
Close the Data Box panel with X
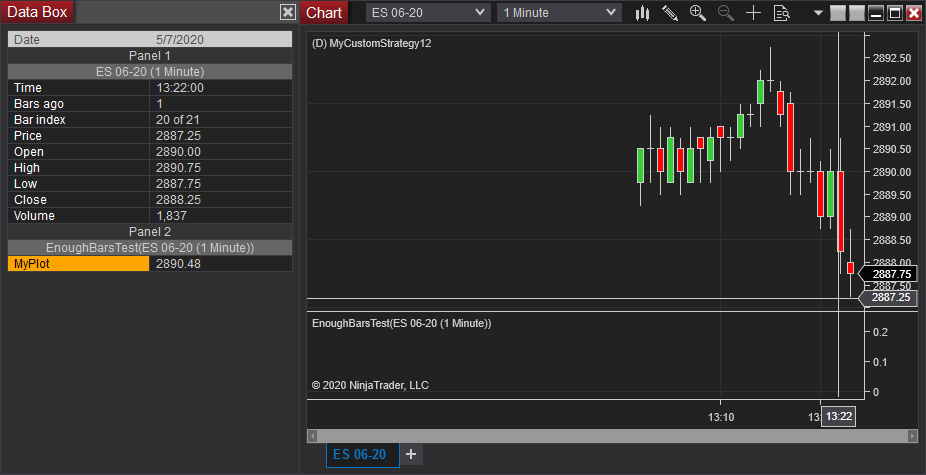[x=288, y=12]
